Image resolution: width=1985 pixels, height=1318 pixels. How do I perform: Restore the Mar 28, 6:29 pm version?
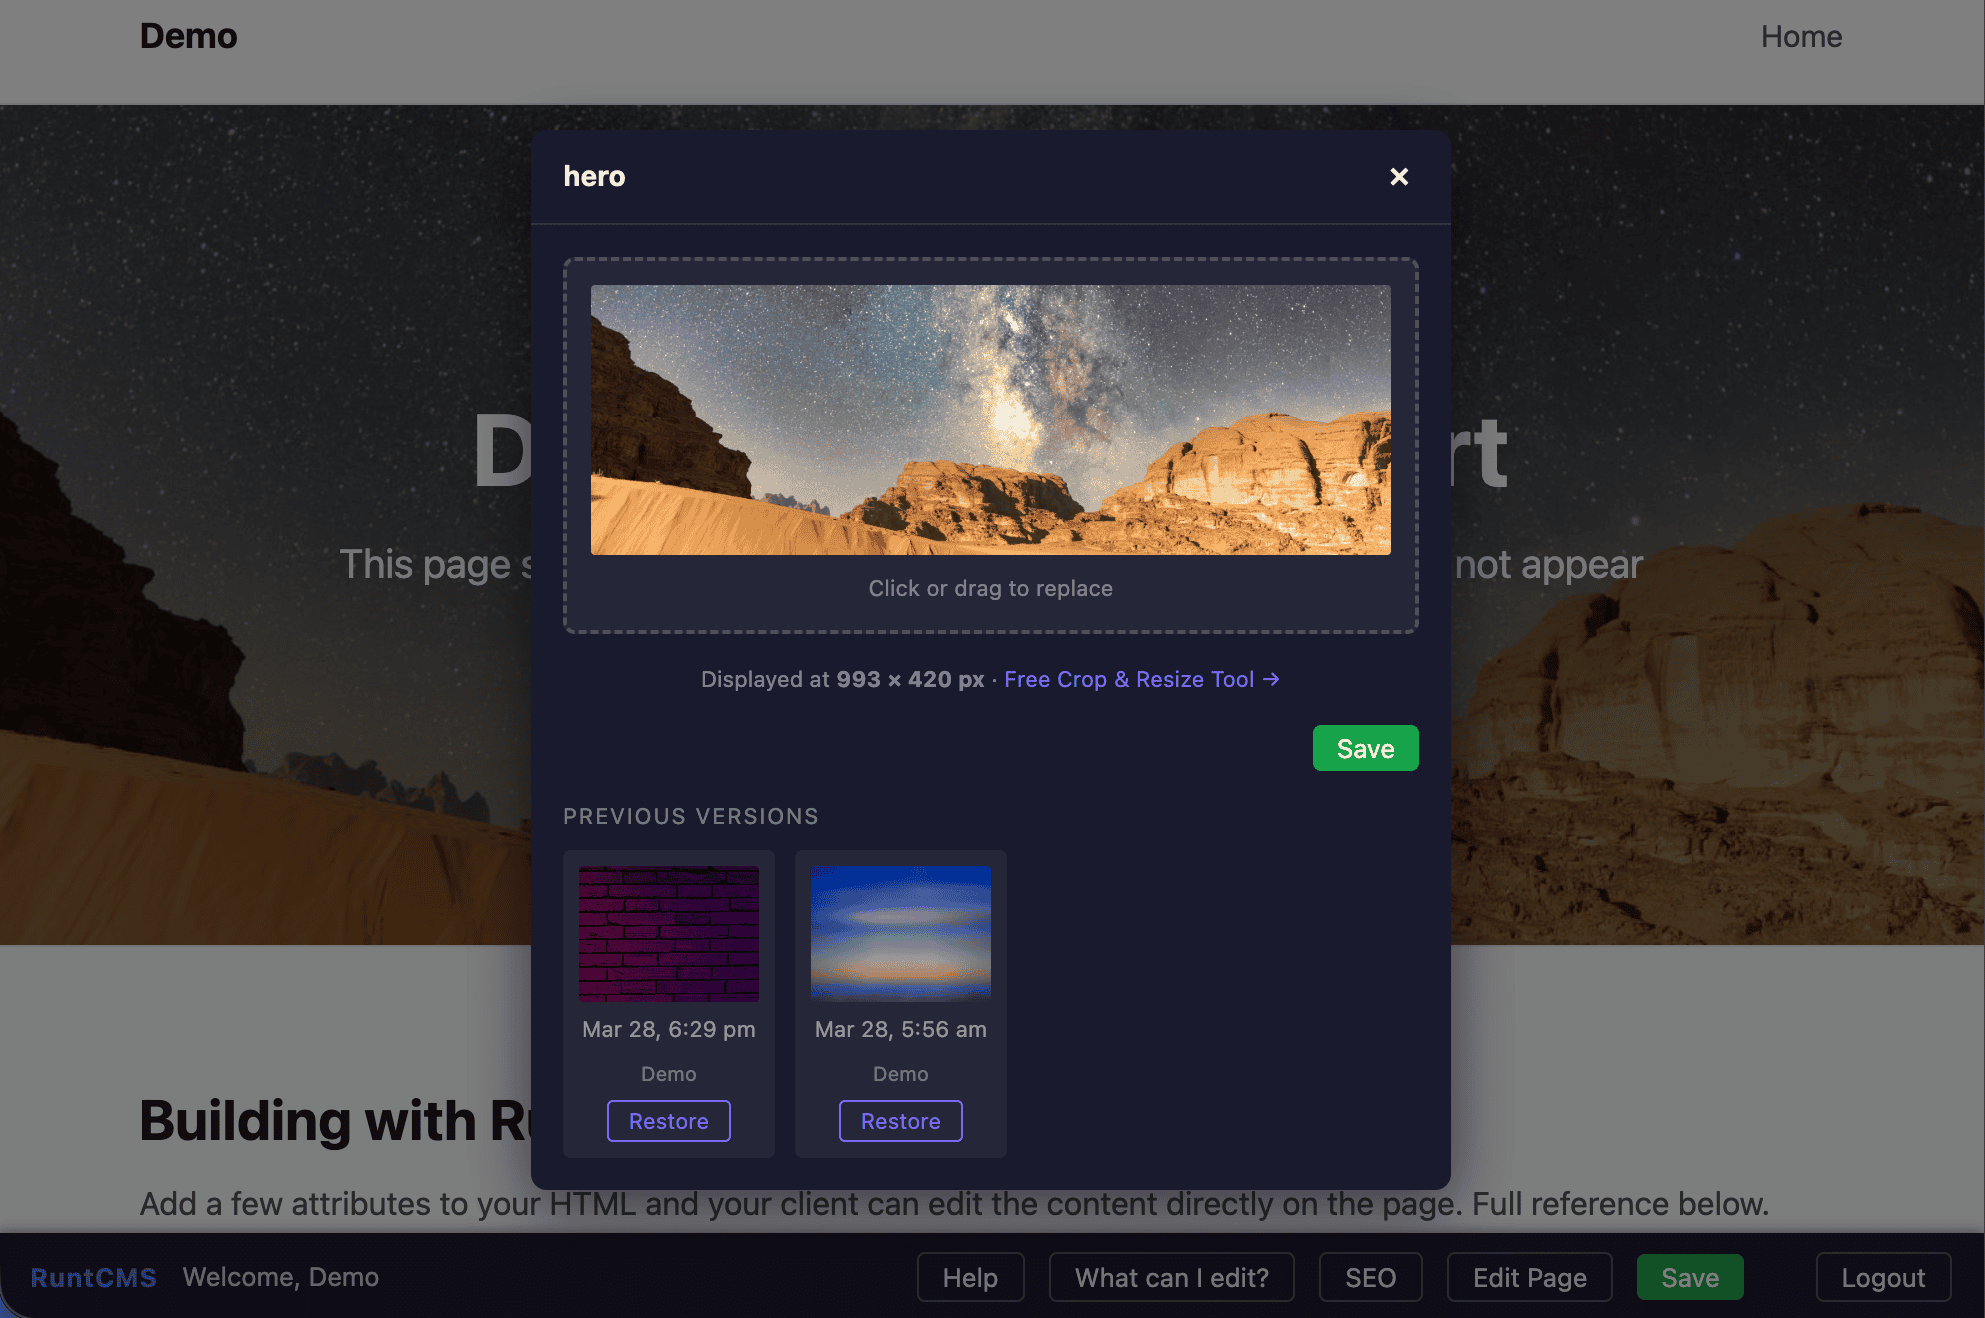668,1120
